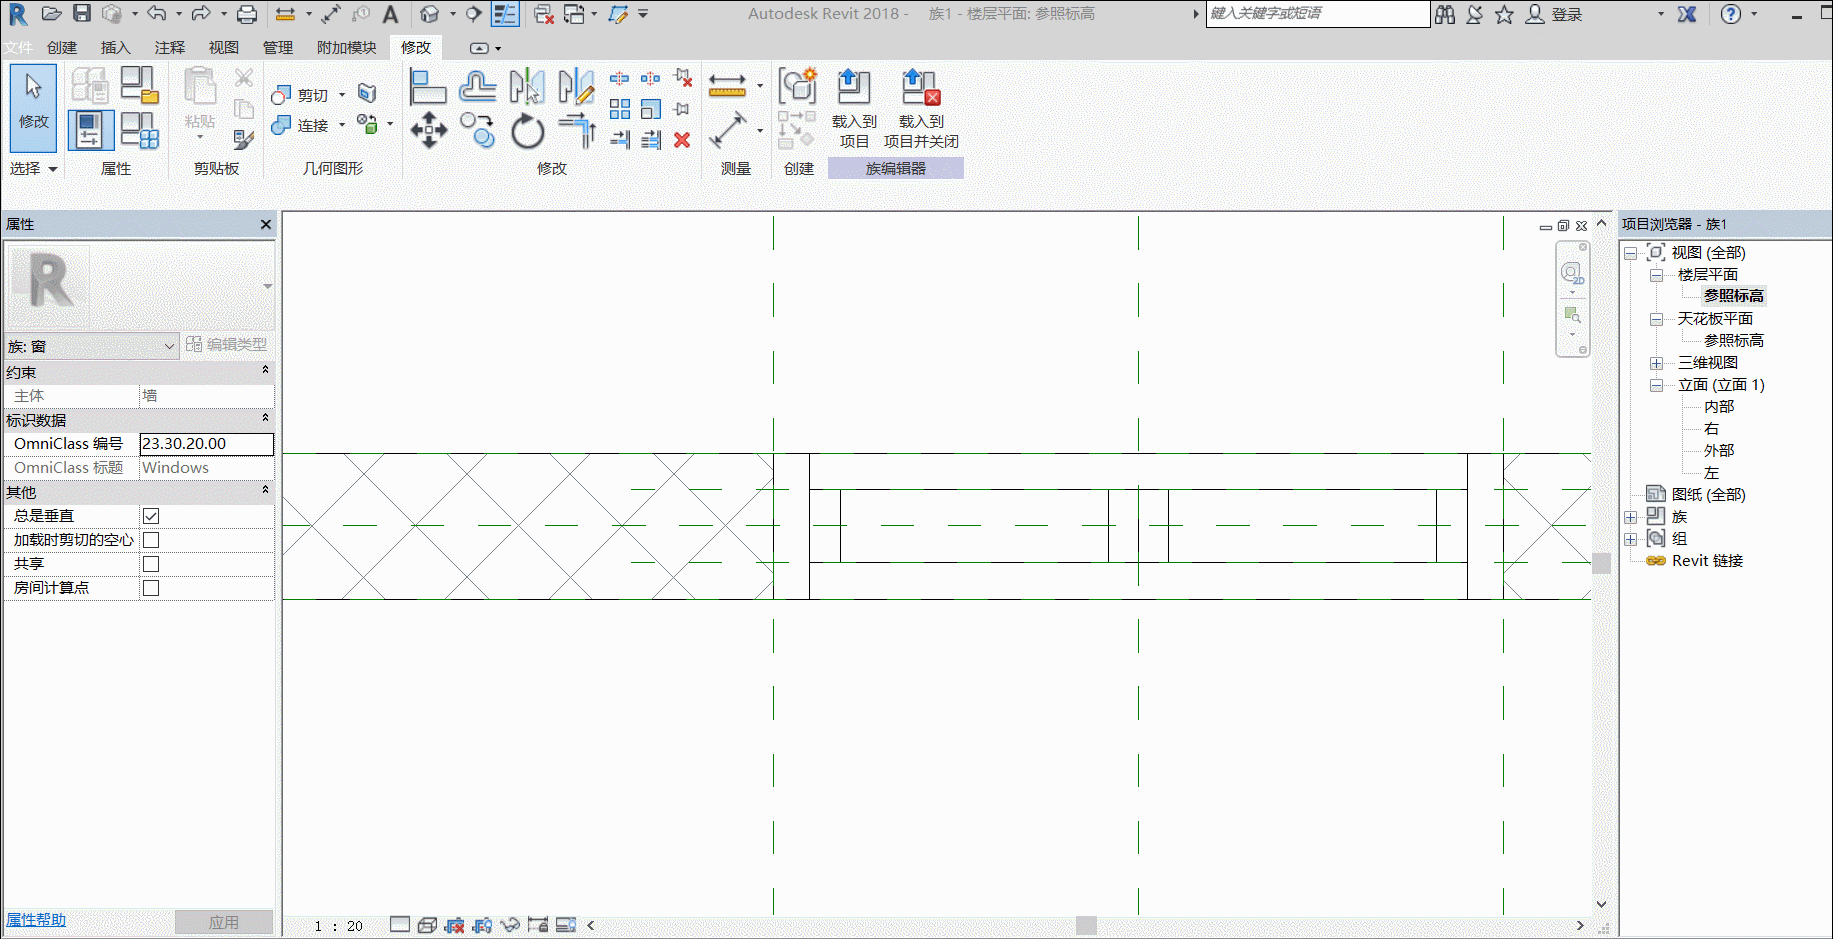Switch to the 管理 ribbon tab
Viewport: 1833px width, 939px height.
tap(278, 47)
